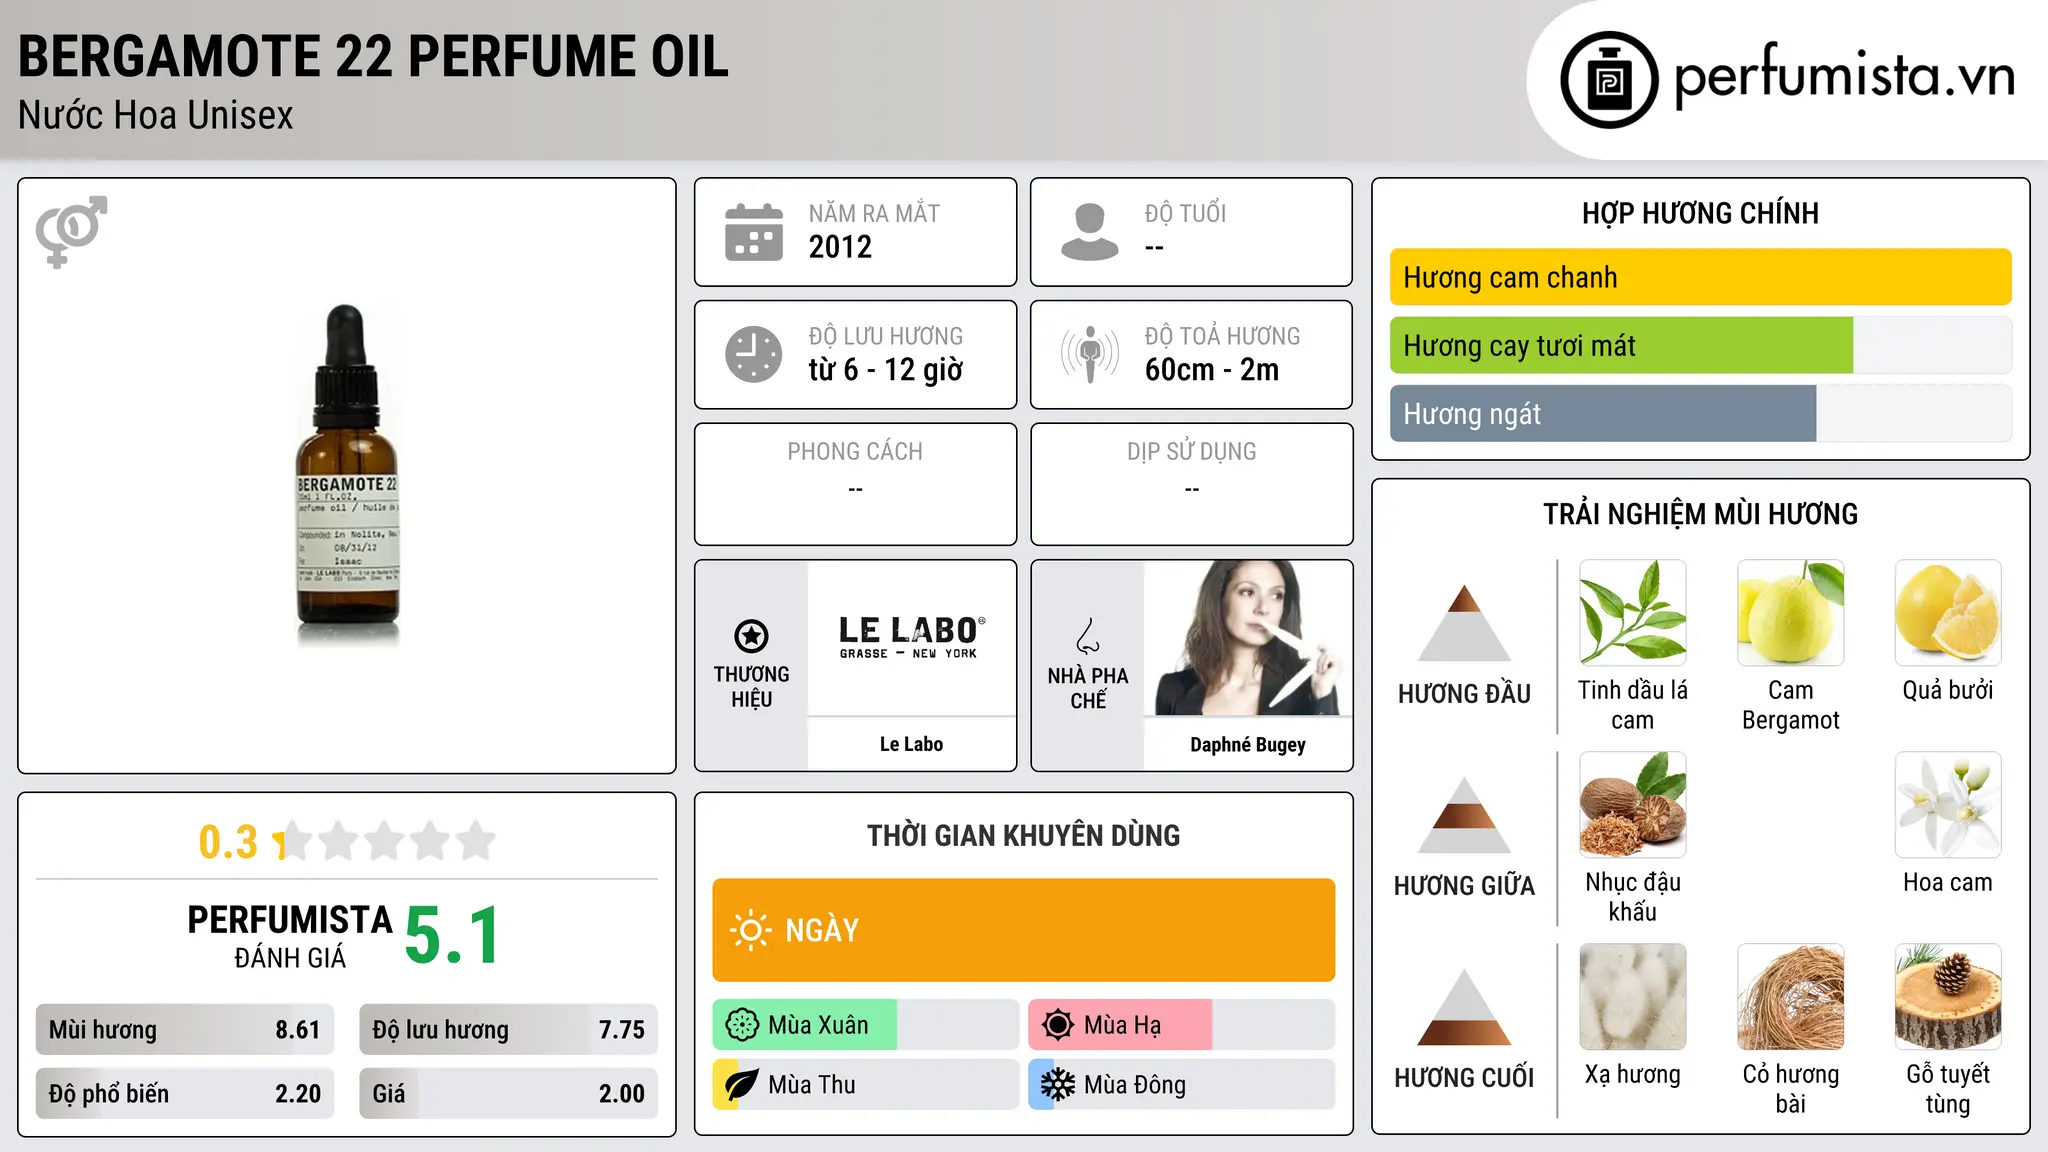Click the user rating value 0.3
Screen dimensions: 2048x1152
[x=228, y=842]
